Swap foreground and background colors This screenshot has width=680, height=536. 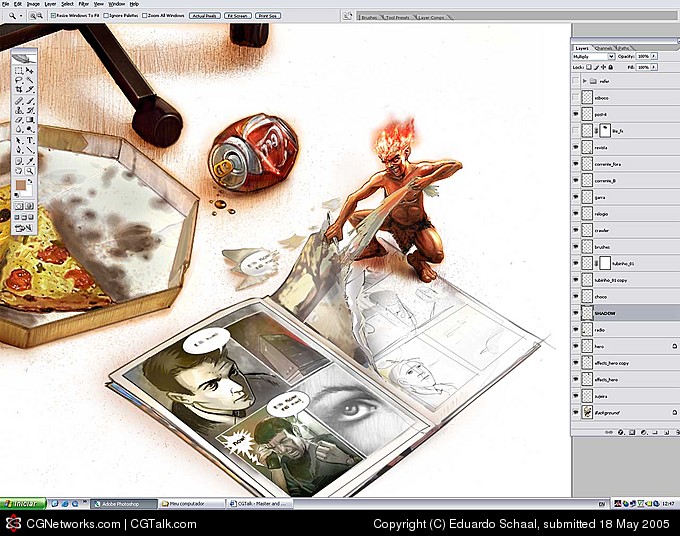pyautogui.click(x=30, y=181)
